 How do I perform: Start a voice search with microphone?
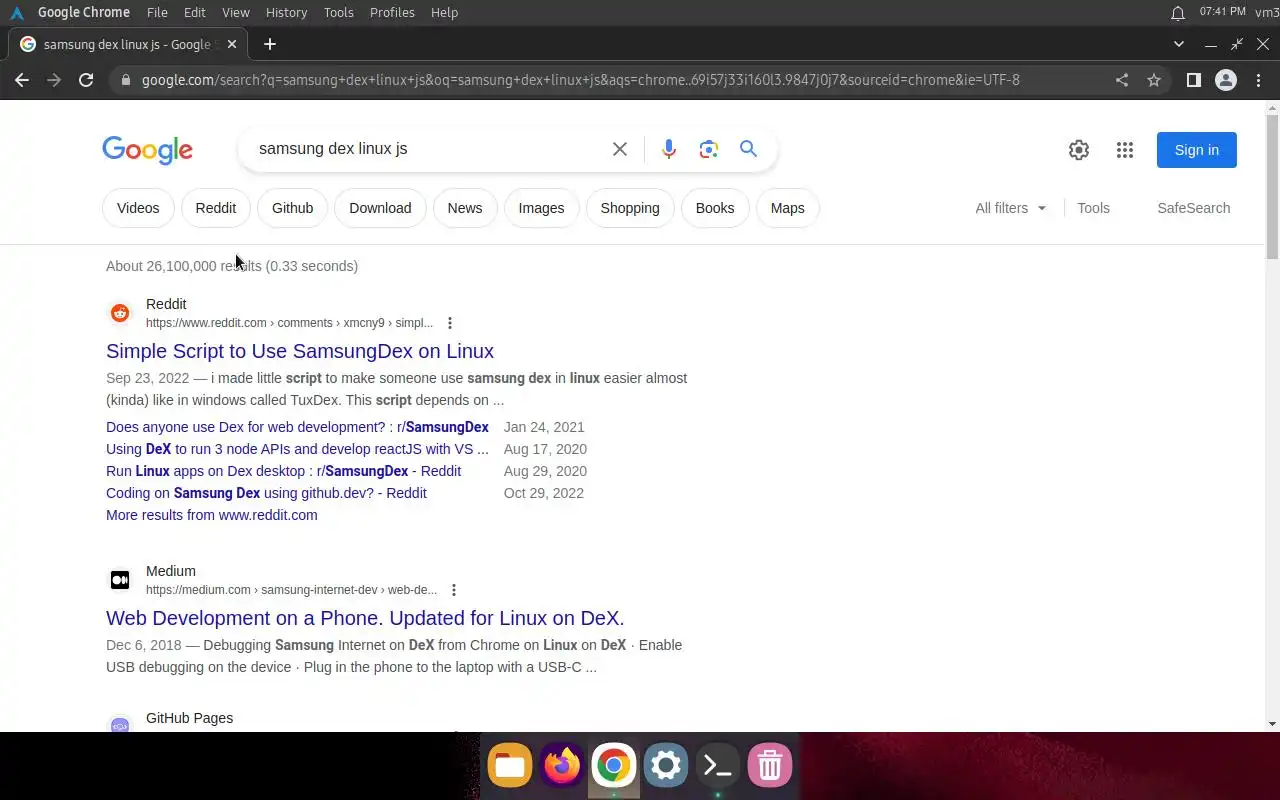(x=669, y=149)
